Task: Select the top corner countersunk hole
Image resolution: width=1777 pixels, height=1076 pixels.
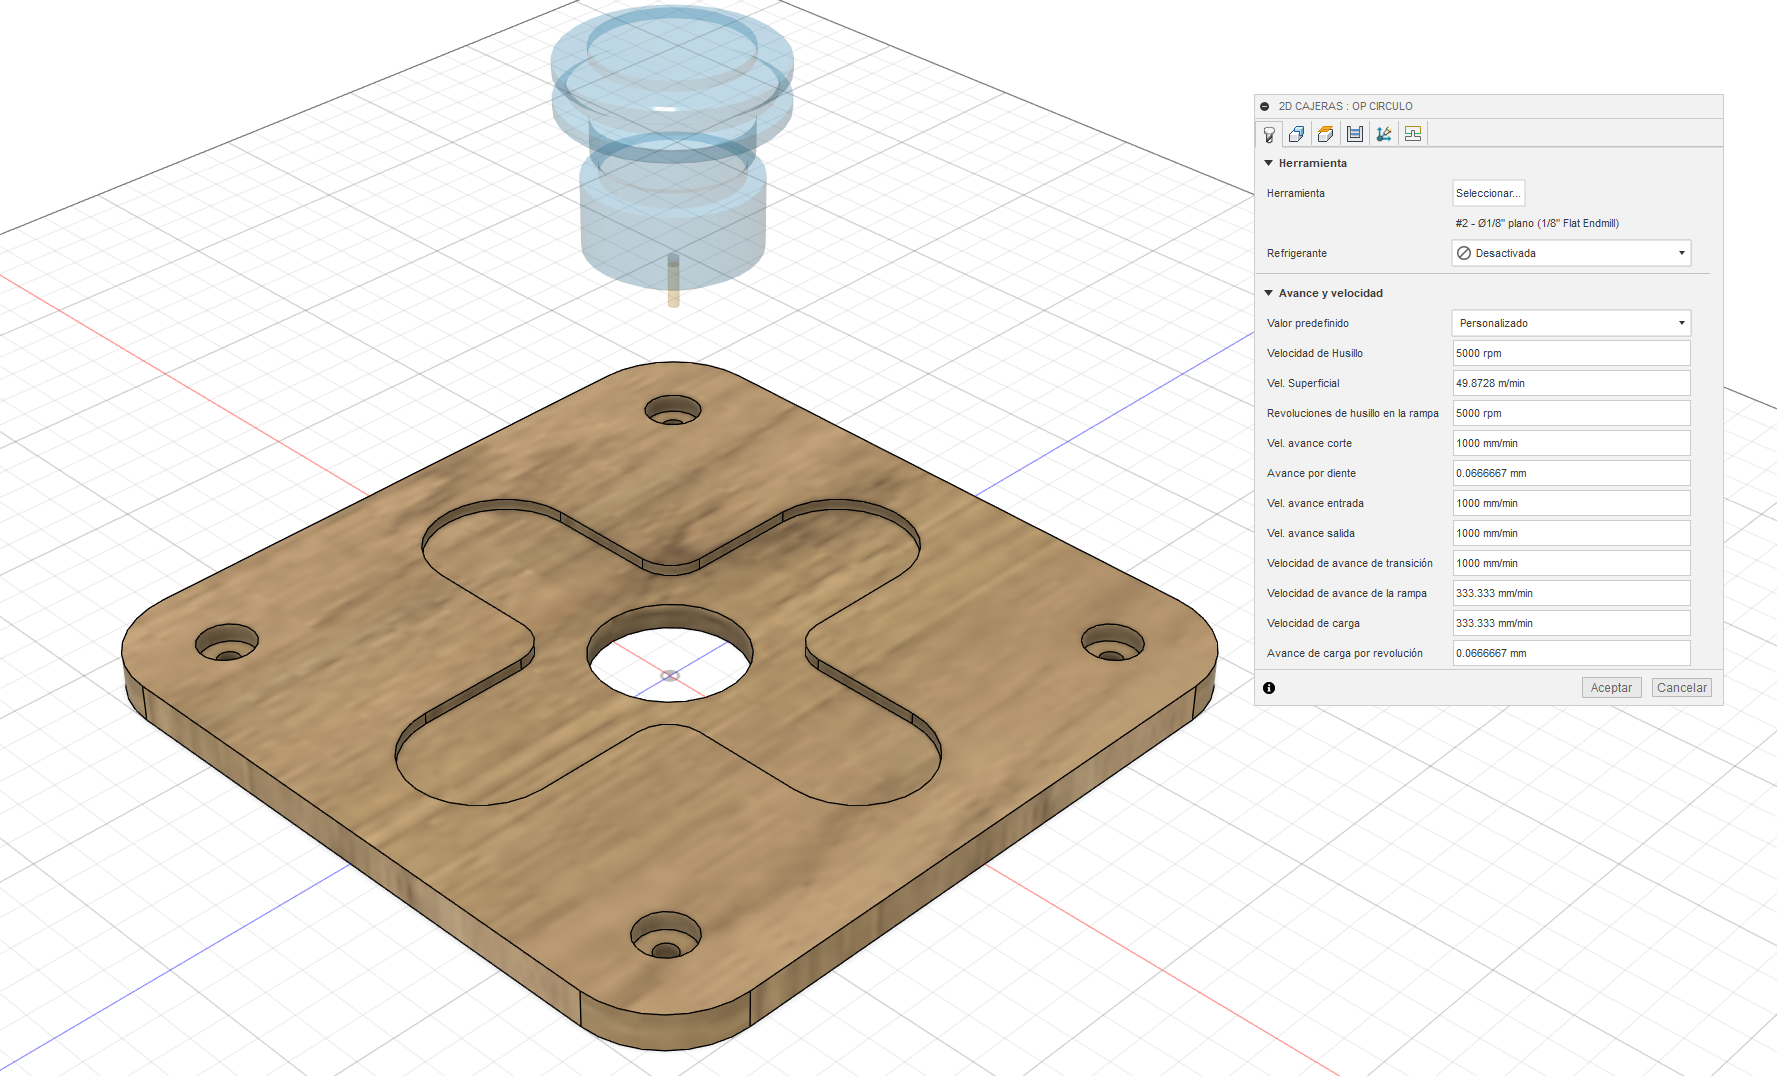Action: pos(673,410)
